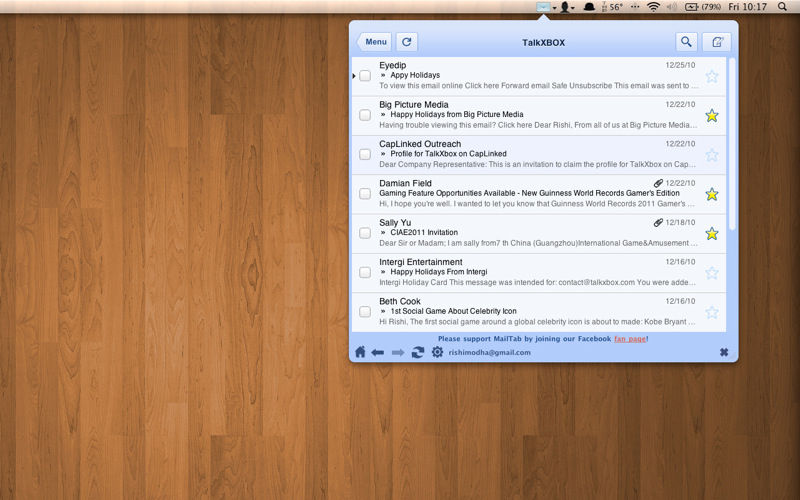Open the Facebook fan page link
The image size is (800, 500).
[630, 339]
